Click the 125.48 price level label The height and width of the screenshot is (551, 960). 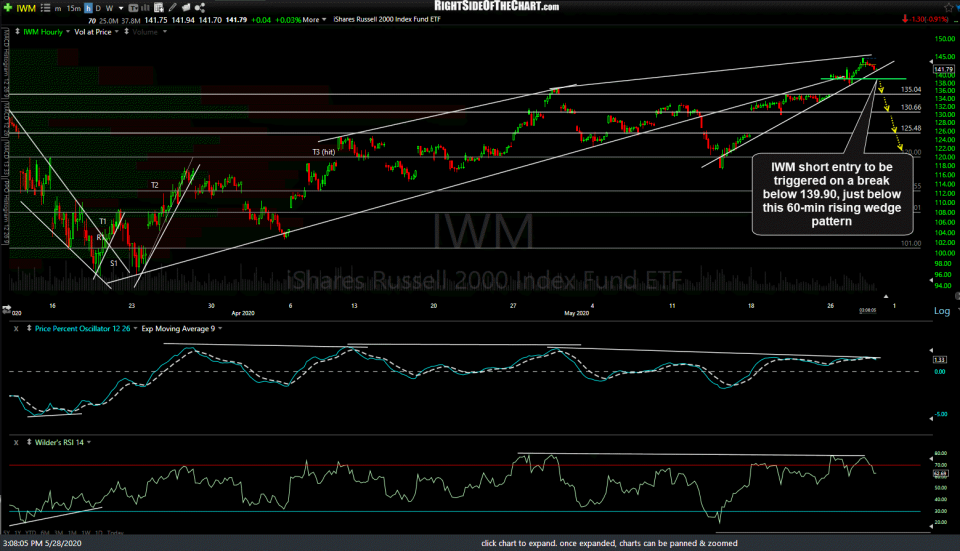[911, 128]
